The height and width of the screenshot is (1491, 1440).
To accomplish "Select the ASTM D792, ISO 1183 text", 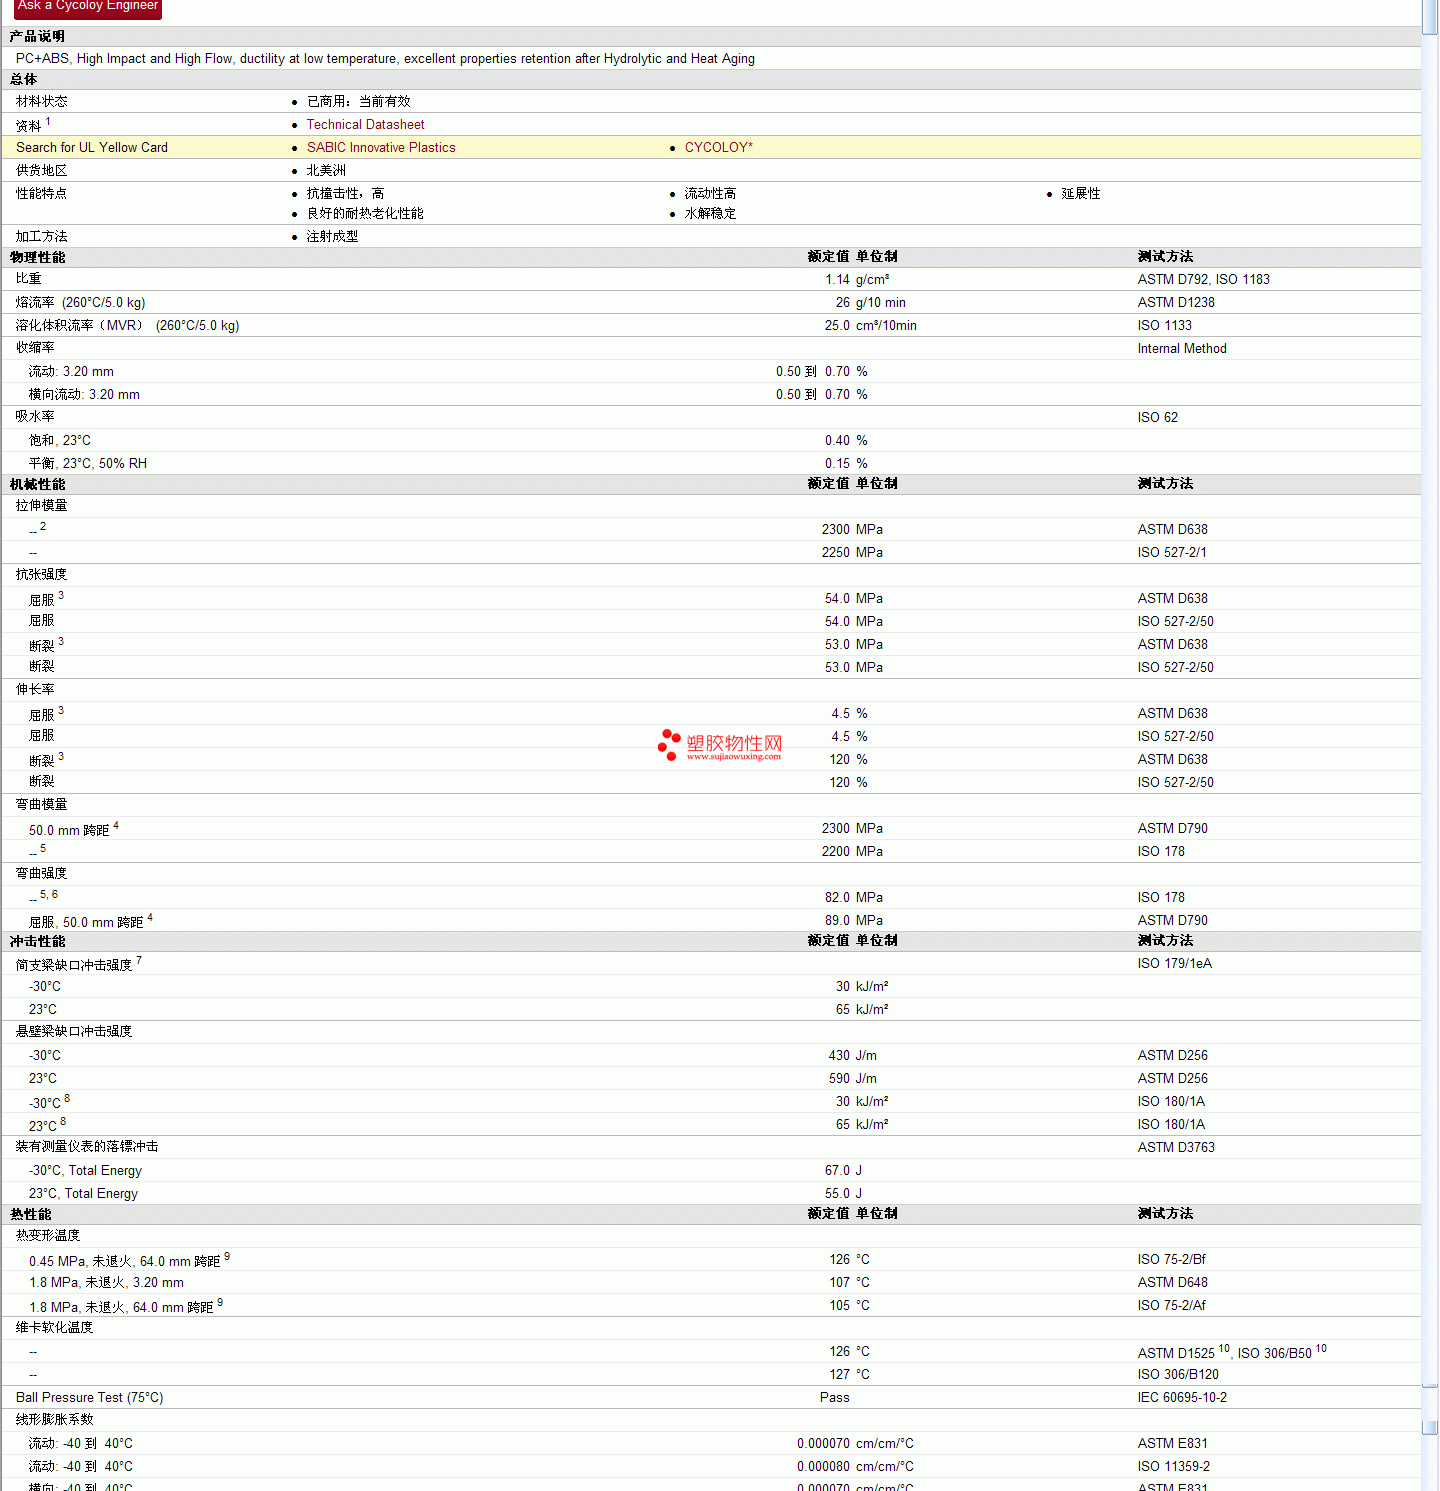I will 1203,280.
